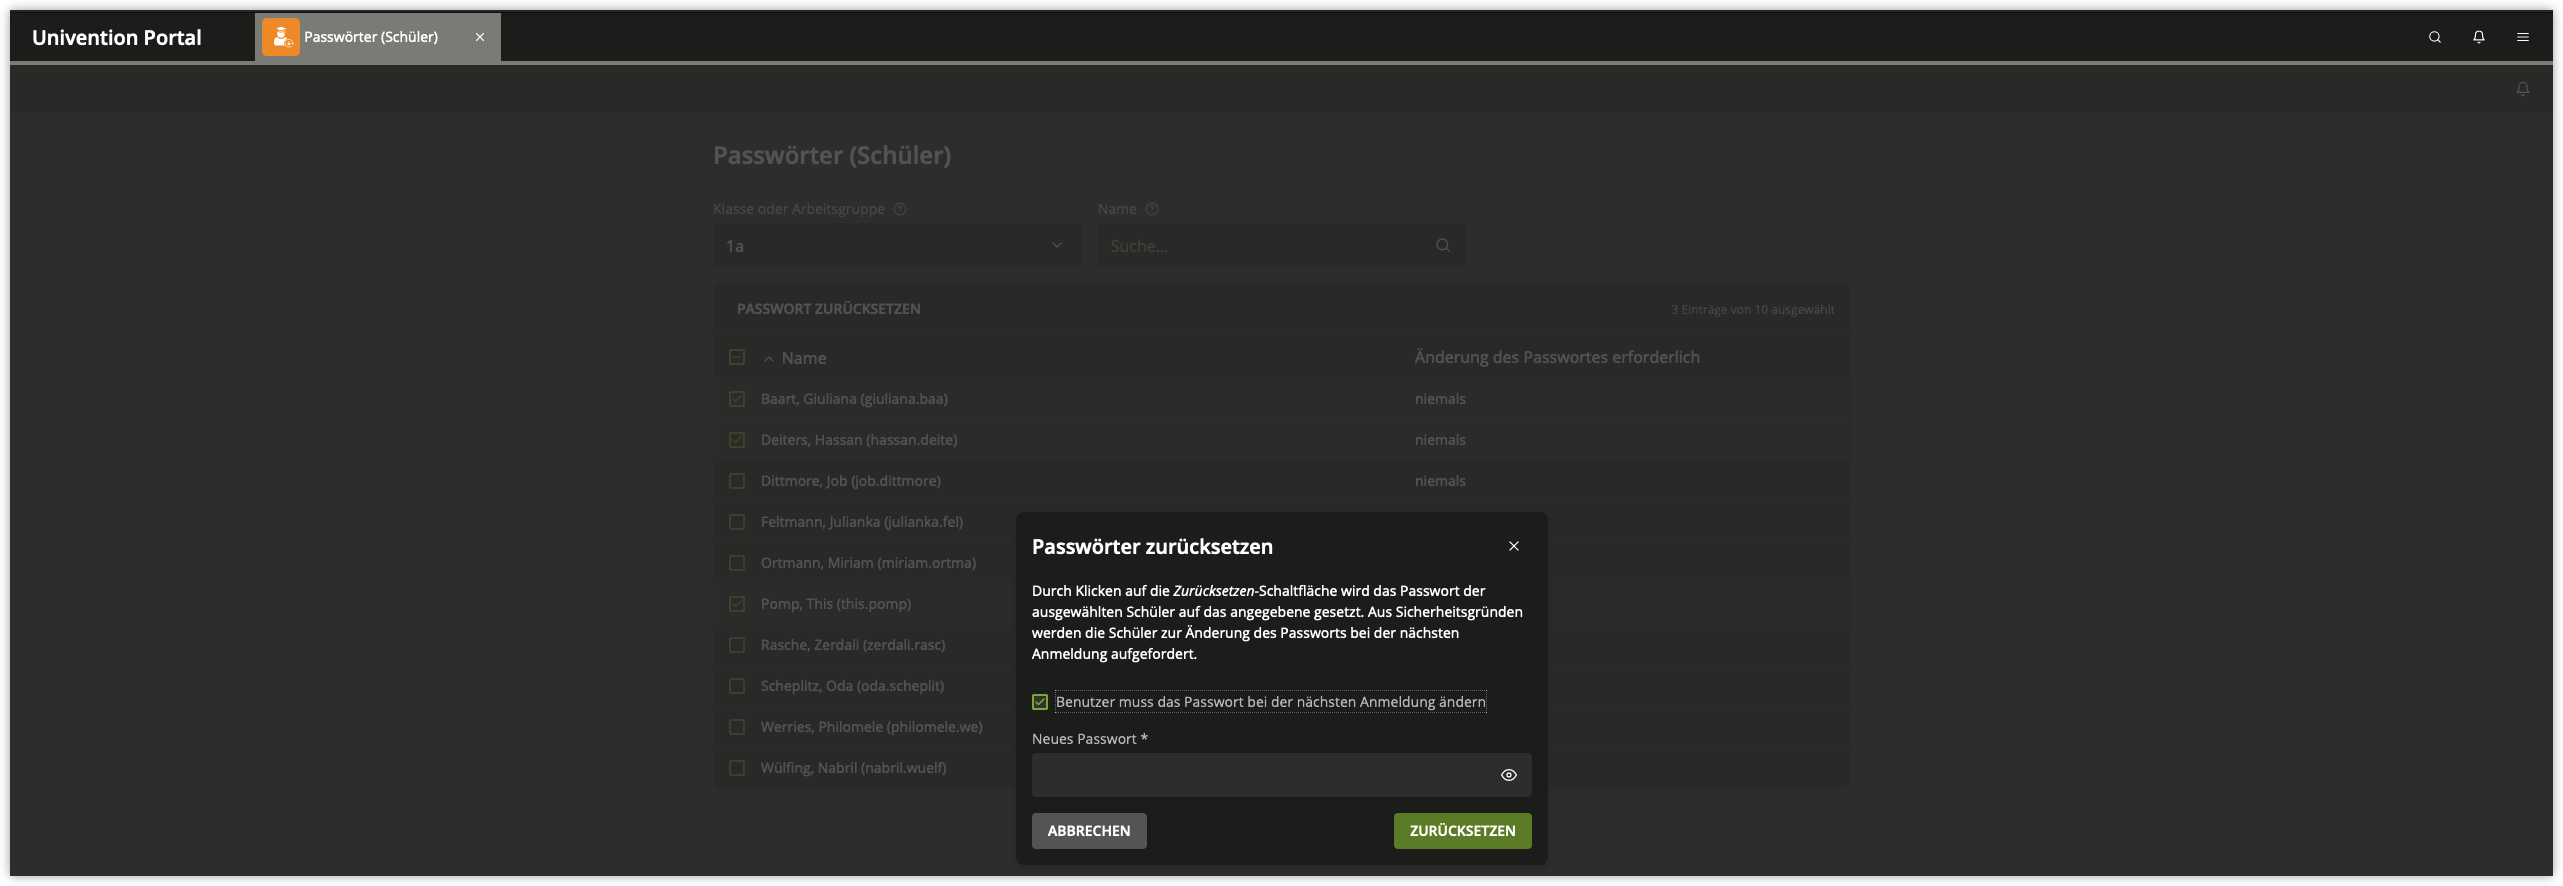Toggle password visibility eye icon
This screenshot has width=2563, height=886.
(x=1509, y=775)
